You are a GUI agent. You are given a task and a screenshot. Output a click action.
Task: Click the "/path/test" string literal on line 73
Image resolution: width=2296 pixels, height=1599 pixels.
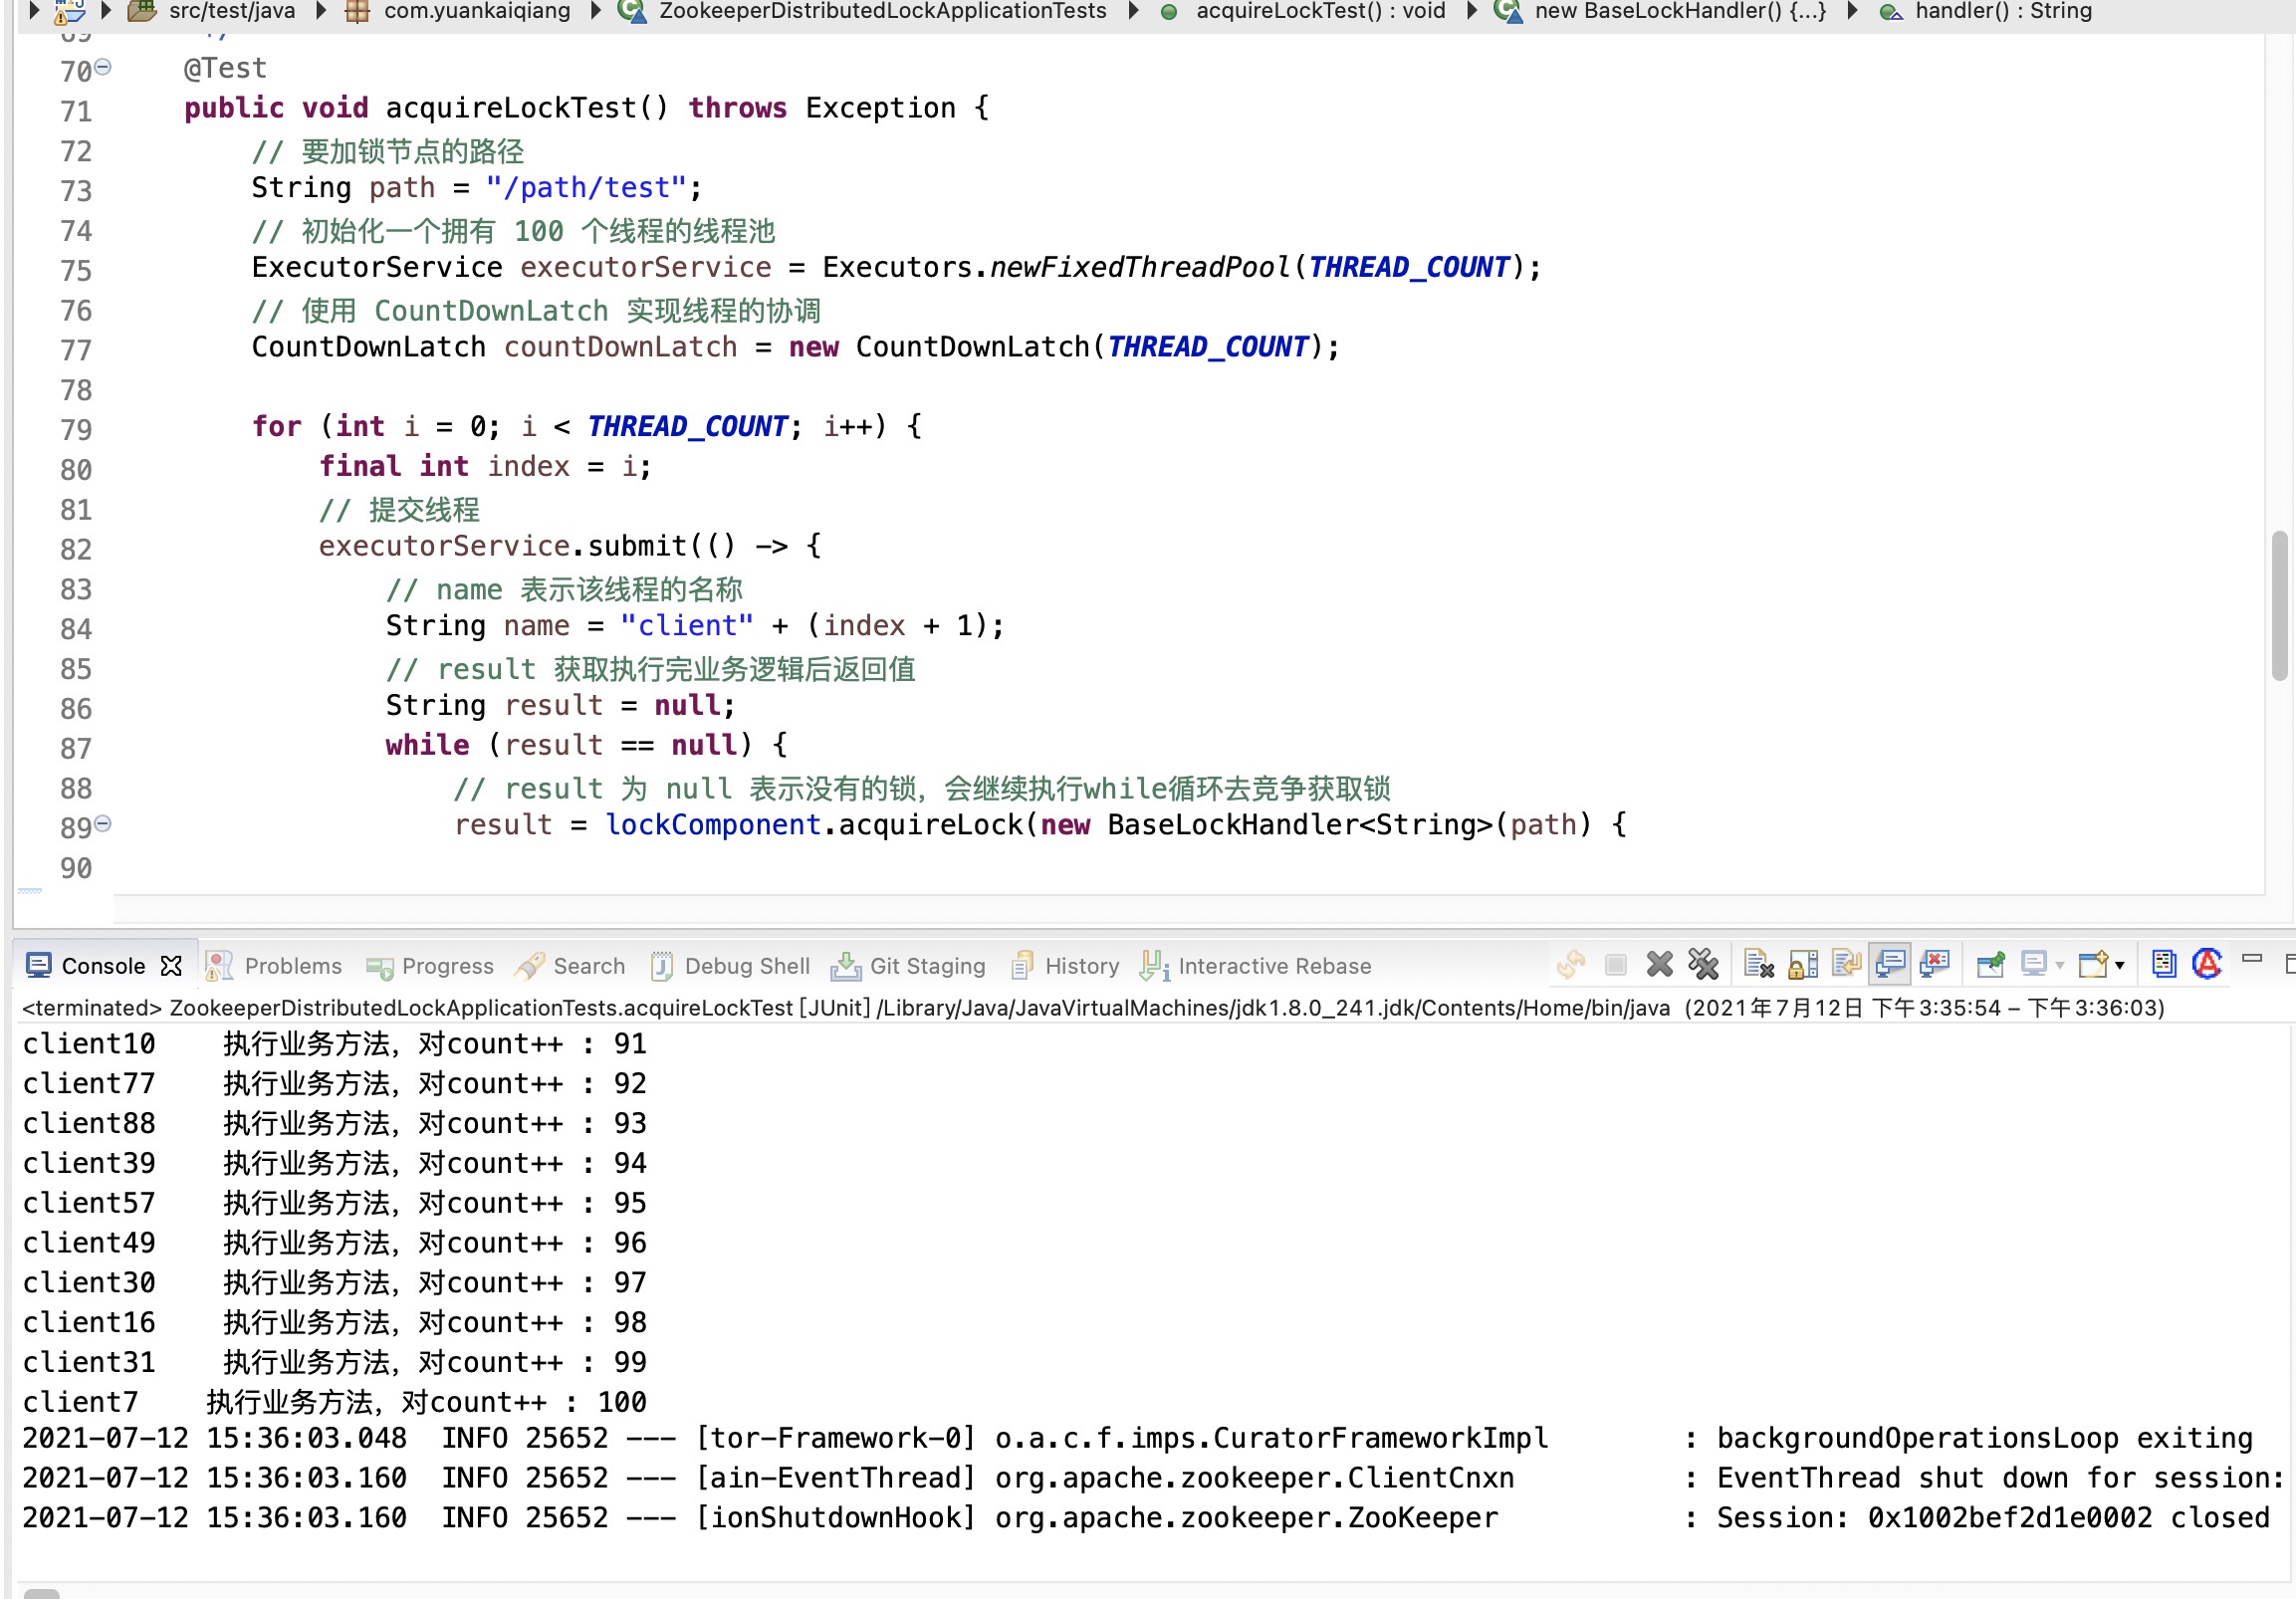(586, 187)
